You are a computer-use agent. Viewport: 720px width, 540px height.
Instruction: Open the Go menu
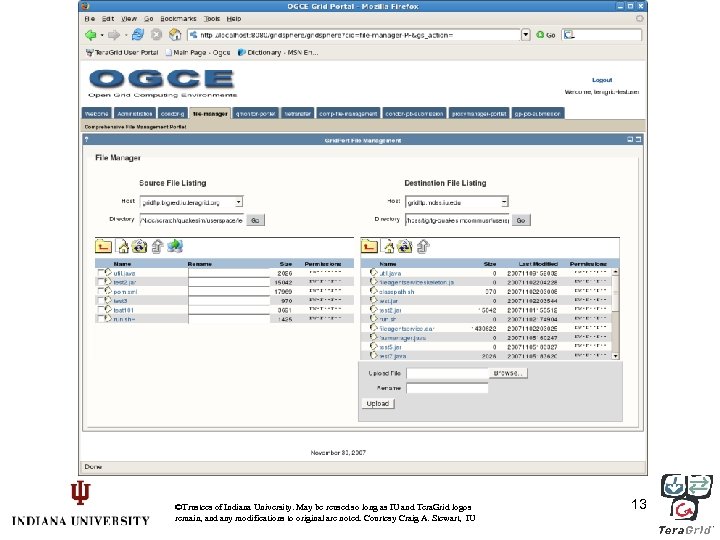149,19
